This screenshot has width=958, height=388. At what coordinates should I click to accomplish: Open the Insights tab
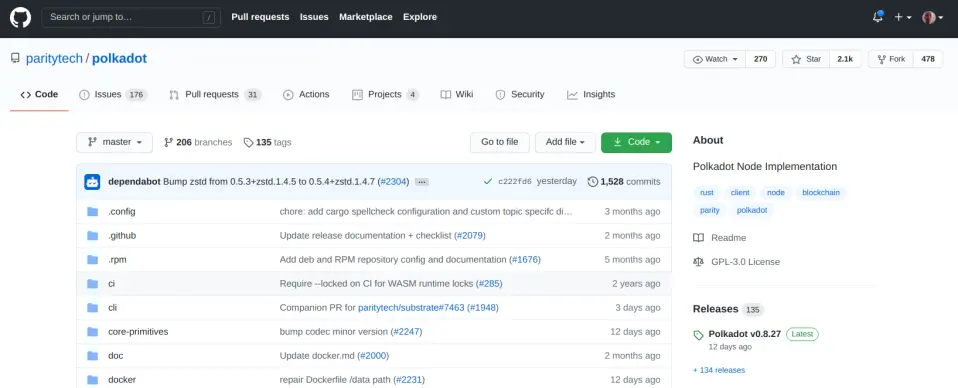pos(591,95)
